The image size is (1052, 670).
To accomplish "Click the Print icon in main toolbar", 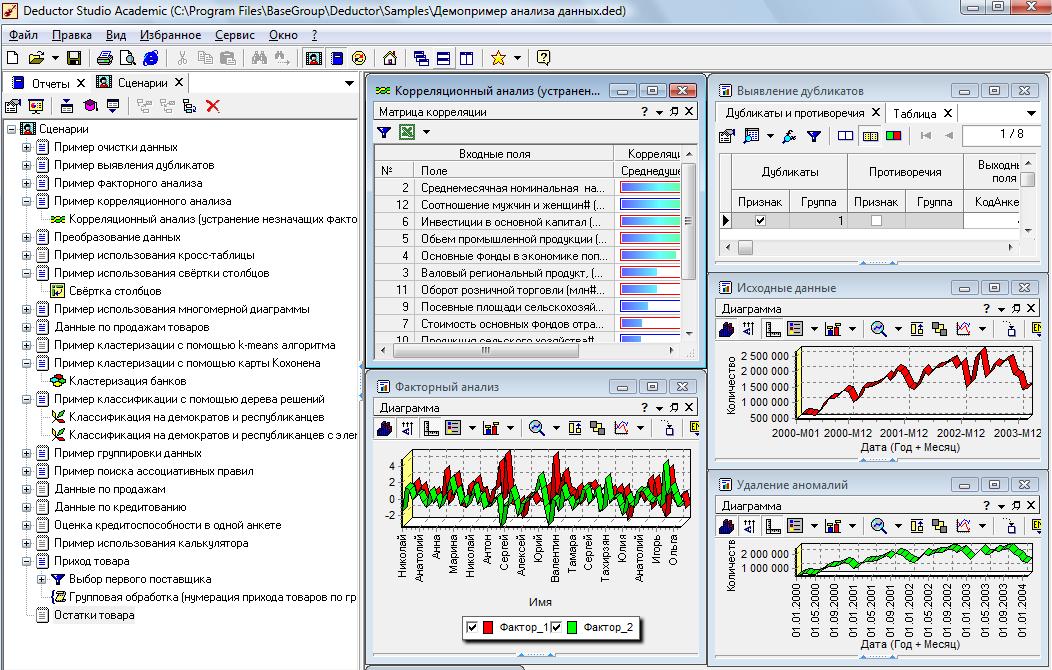I will pyautogui.click(x=105, y=58).
